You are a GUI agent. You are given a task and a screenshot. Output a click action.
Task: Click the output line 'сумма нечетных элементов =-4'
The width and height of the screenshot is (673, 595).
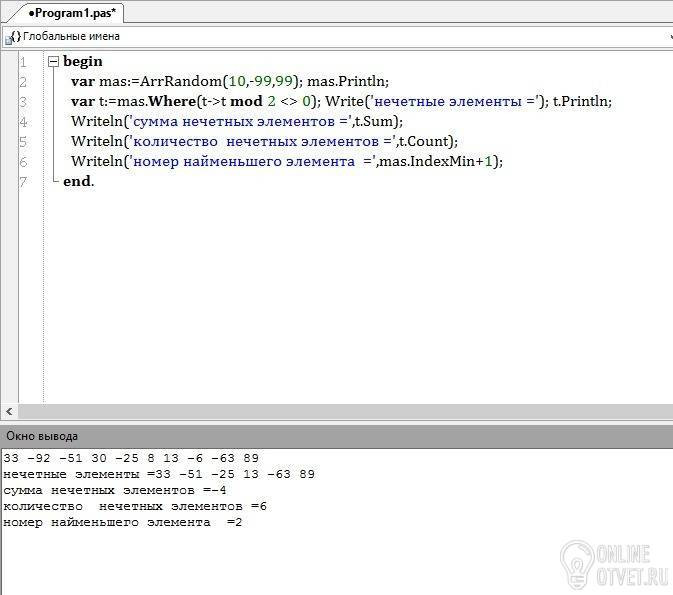point(115,490)
